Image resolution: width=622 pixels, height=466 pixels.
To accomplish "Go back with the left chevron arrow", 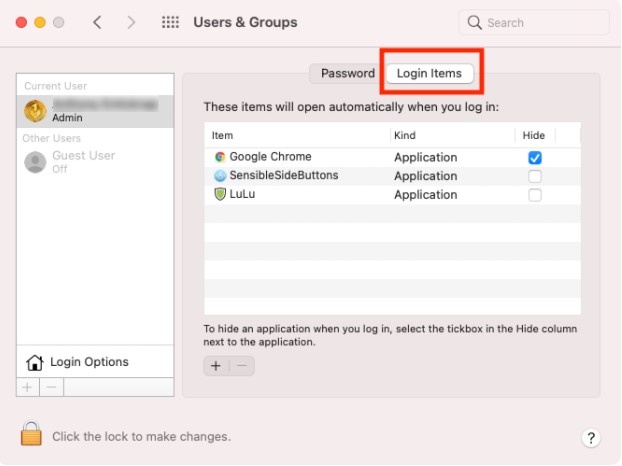I will click(97, 22).
